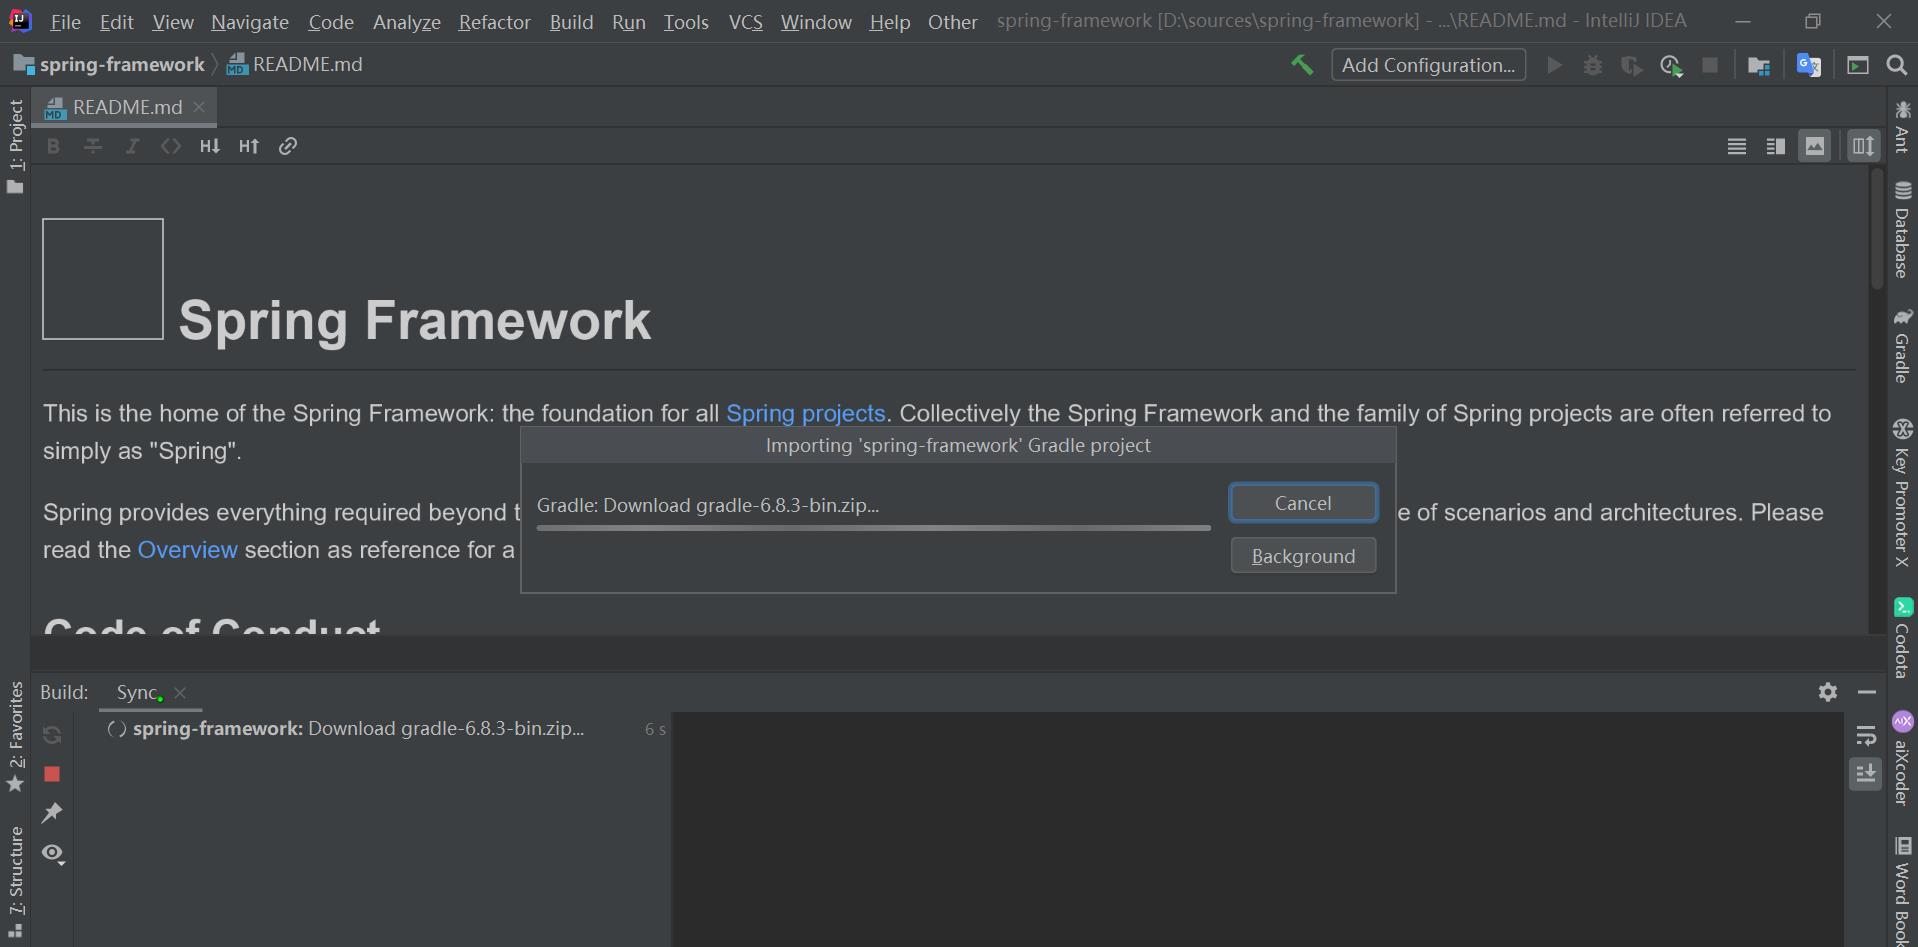Click the Run play icon in toolbar
The width and height of the screenshot is (1918, 947).
click(x=1554, y=65)
